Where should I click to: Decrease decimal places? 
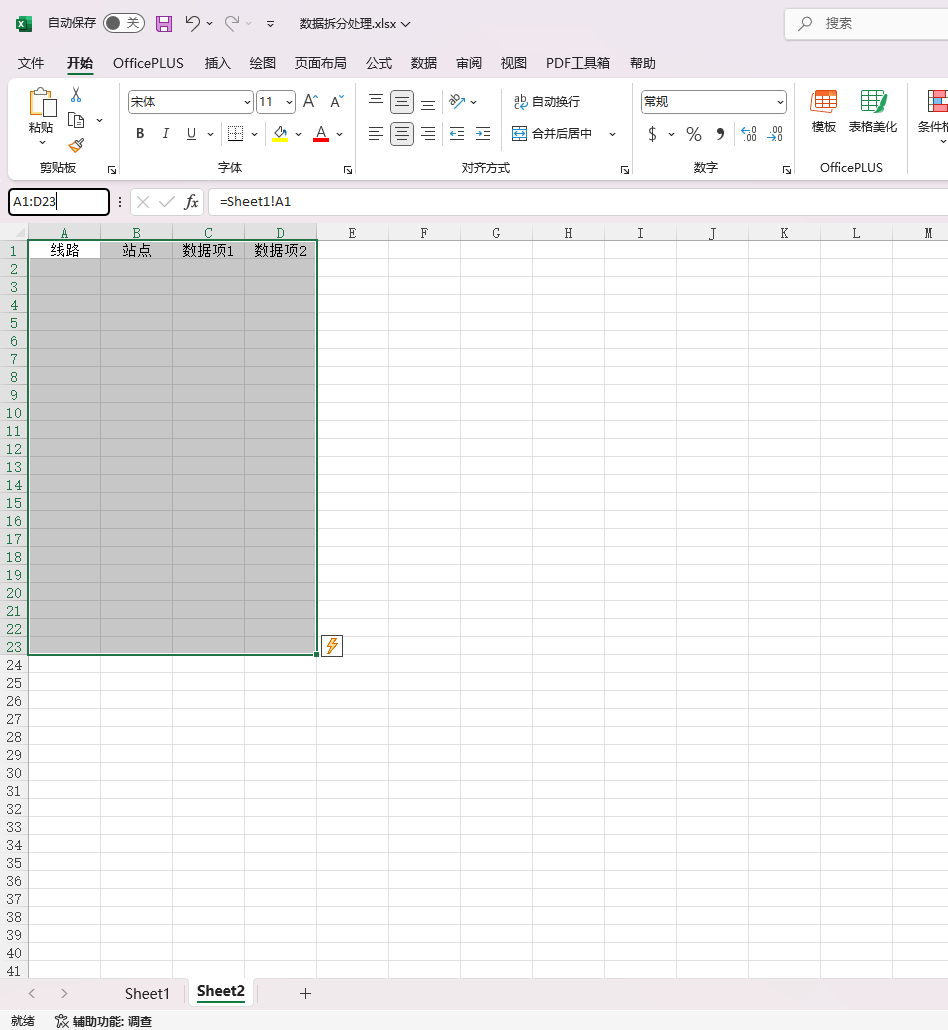pyautogui.click(x=775, y=134)
